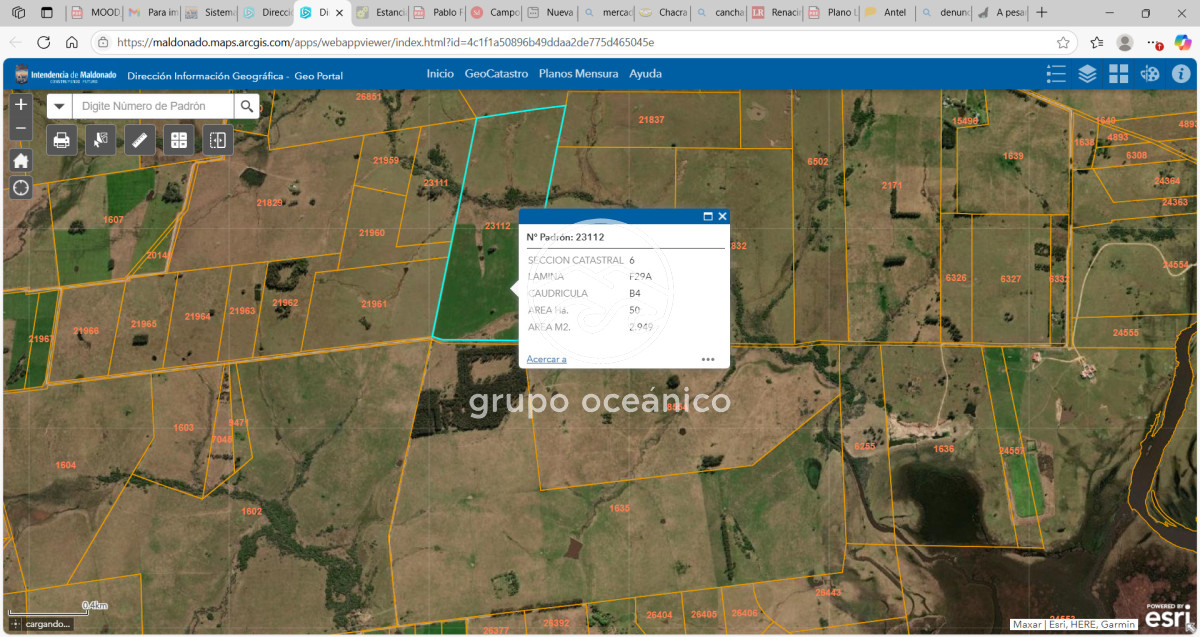Click the My Location crosshair button
Viewport: 1200px width, 637px height.
20,187
